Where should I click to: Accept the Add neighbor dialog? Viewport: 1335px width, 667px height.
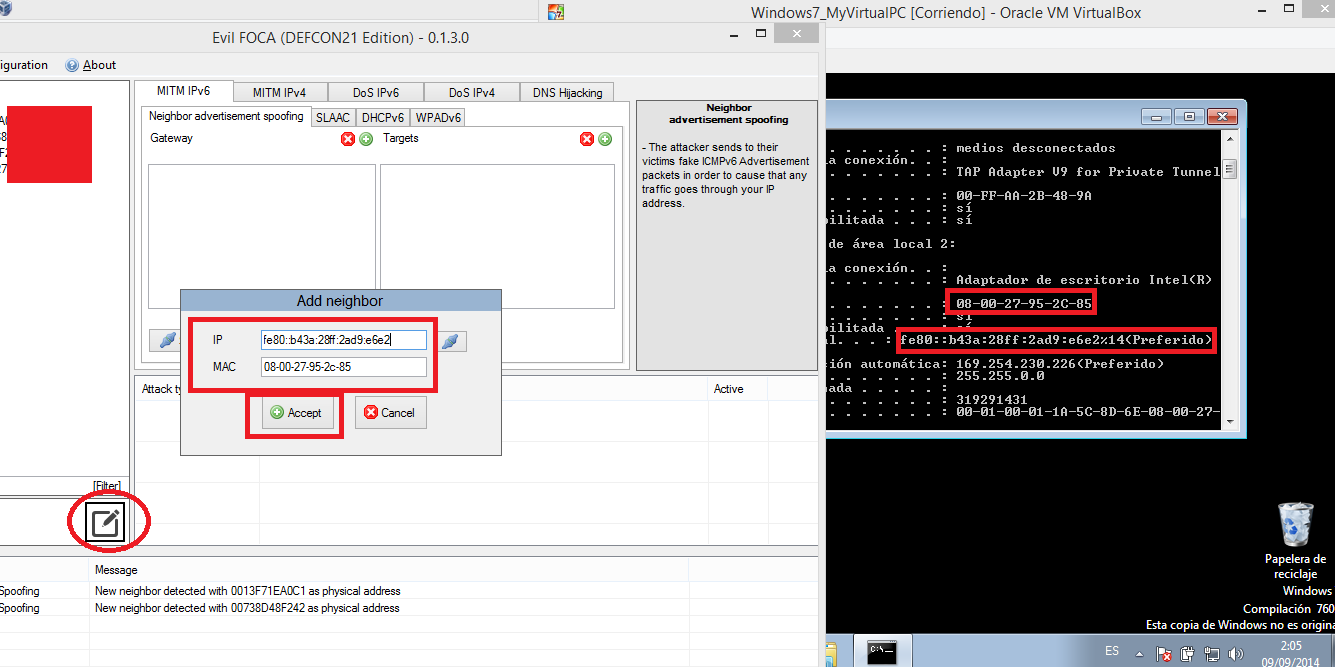(297, 413)
